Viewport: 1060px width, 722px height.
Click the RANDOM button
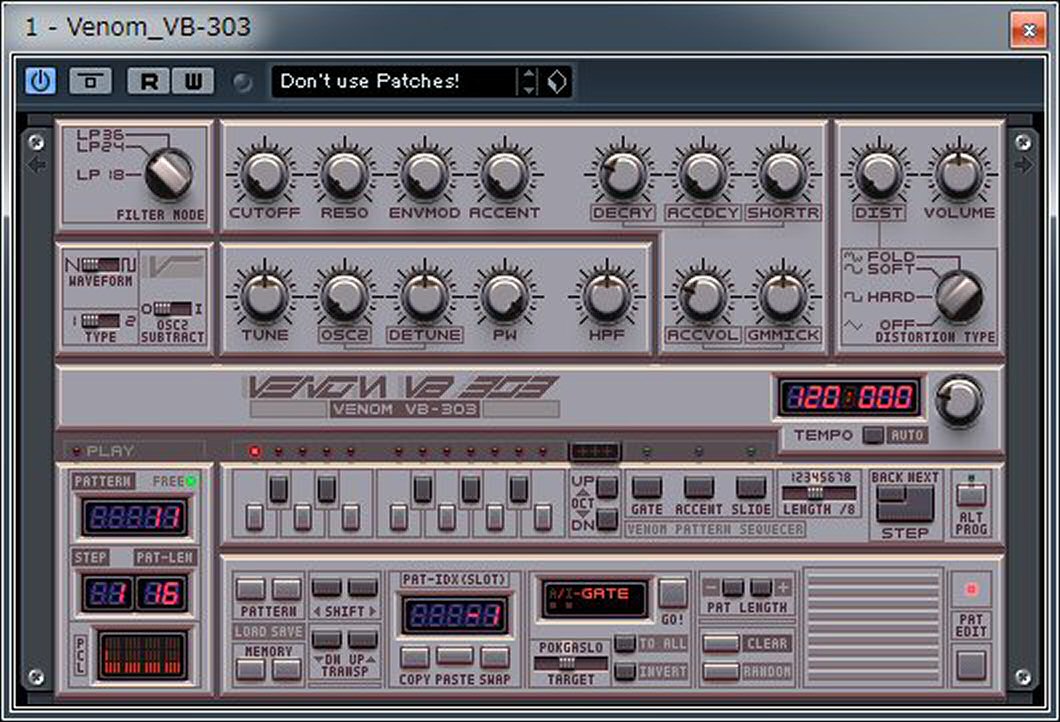(721, 671)
